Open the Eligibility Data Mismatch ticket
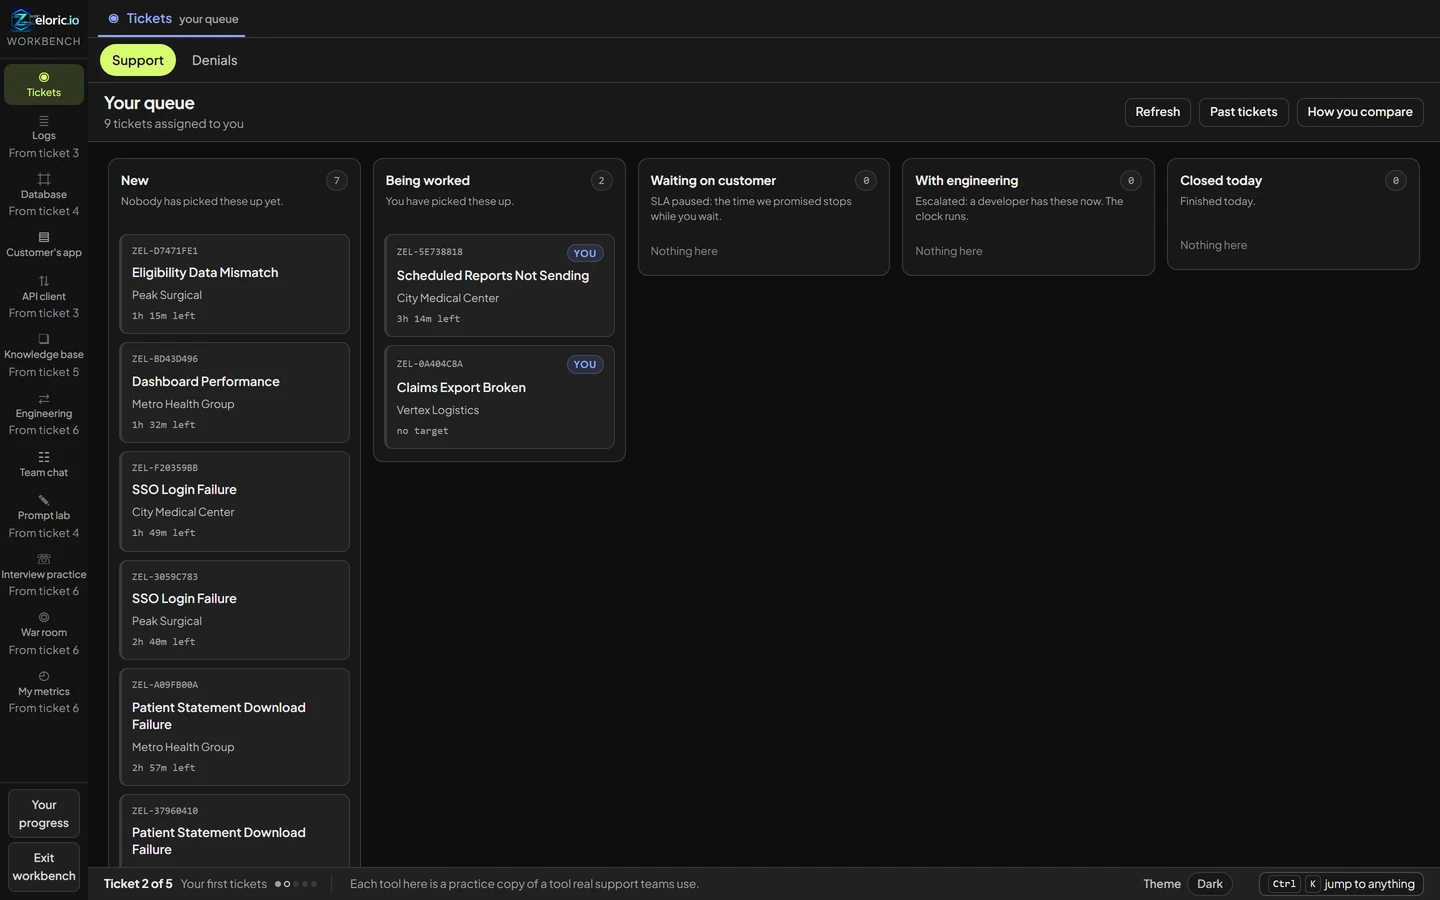This screenshot has height=900, width=1440. tap(234, 284)
